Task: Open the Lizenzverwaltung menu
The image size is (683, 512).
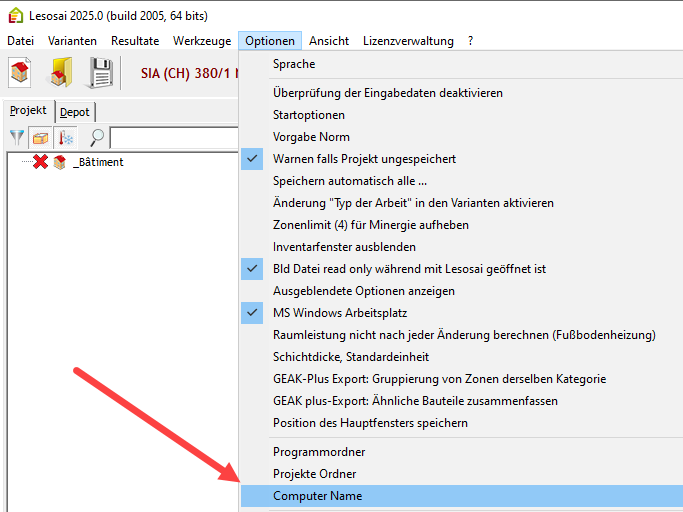Action: (x=408, y=41)
